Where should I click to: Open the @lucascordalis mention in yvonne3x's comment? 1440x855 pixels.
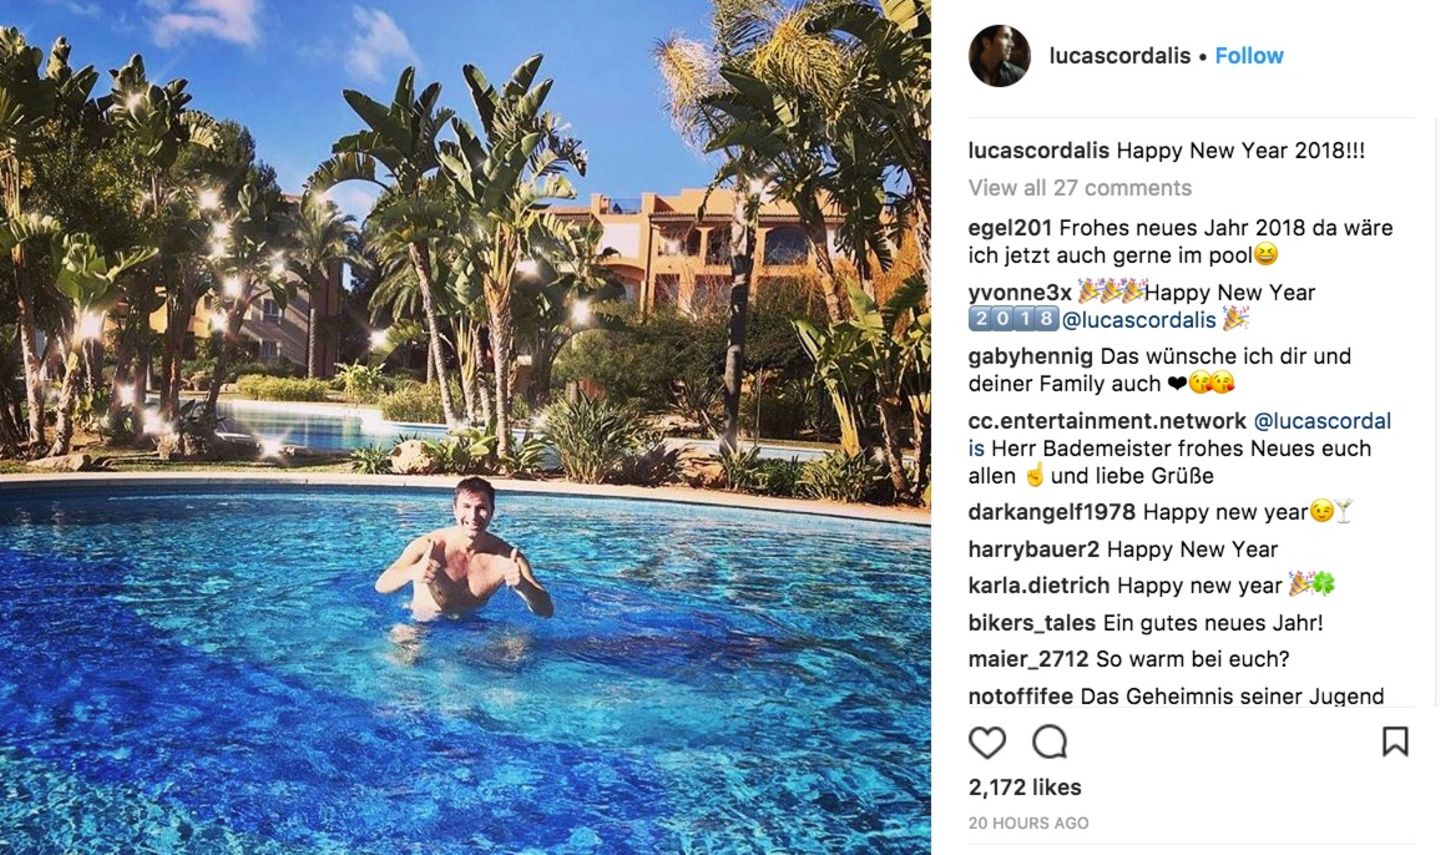click(1139, 320)
